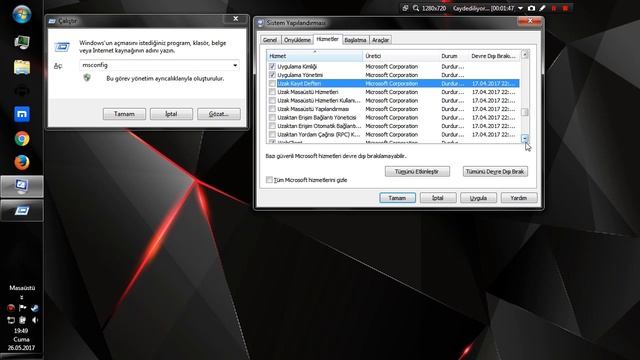The image size is (640, 360).
Task: Check Uzaktan Erişim Otomatik Bağlantı service
Action: pyautogui.click(x=272, y=126)
